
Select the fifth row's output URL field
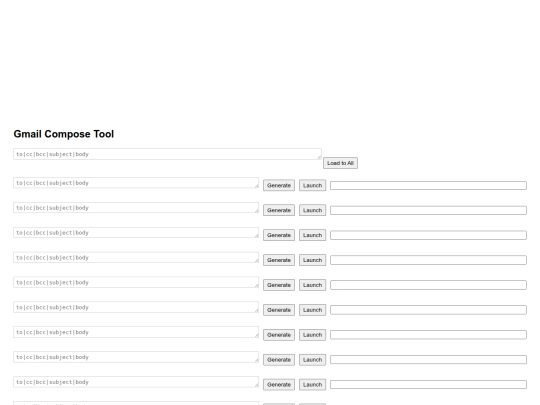point(428,285)
